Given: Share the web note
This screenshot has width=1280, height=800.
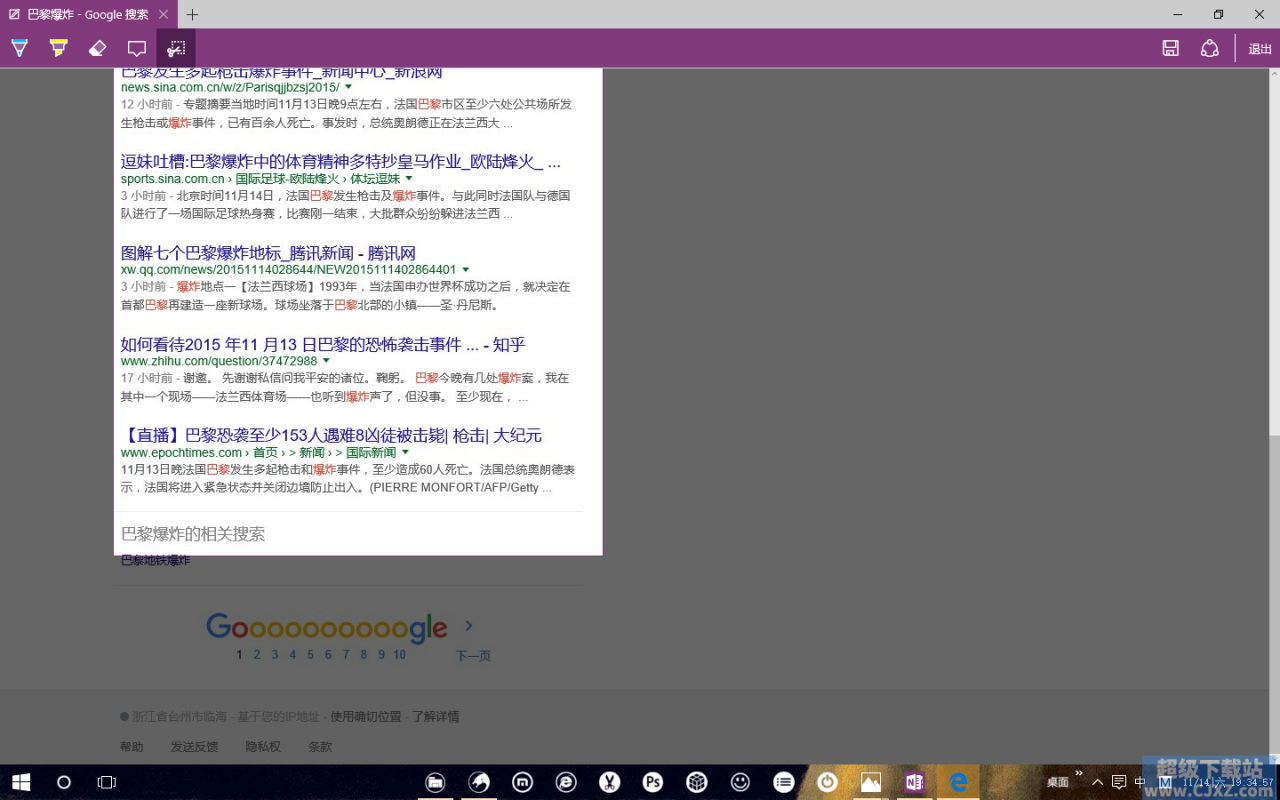Looking at the screenshot, I should tap(1210, 48).
